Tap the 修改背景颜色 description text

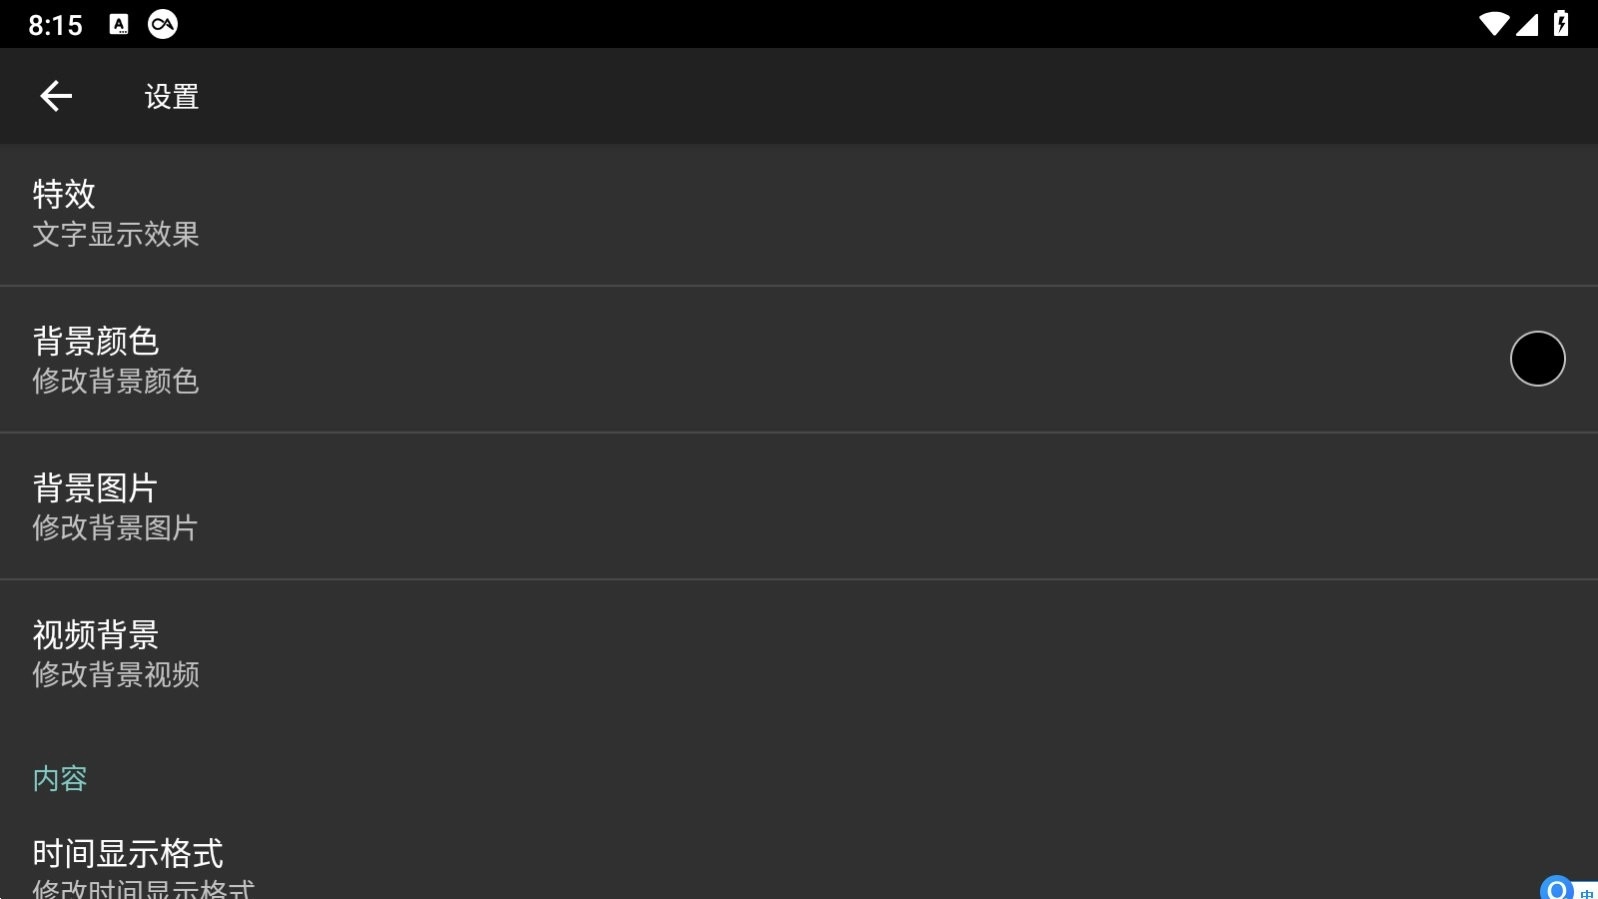click(116, 381)
